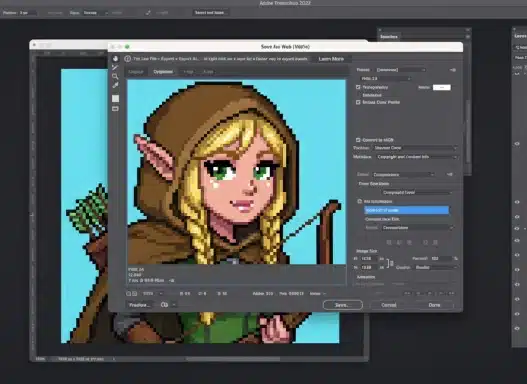Click the image width field
Image resolution: width=527 pixels, height=384 pixels.
(369, 259)
